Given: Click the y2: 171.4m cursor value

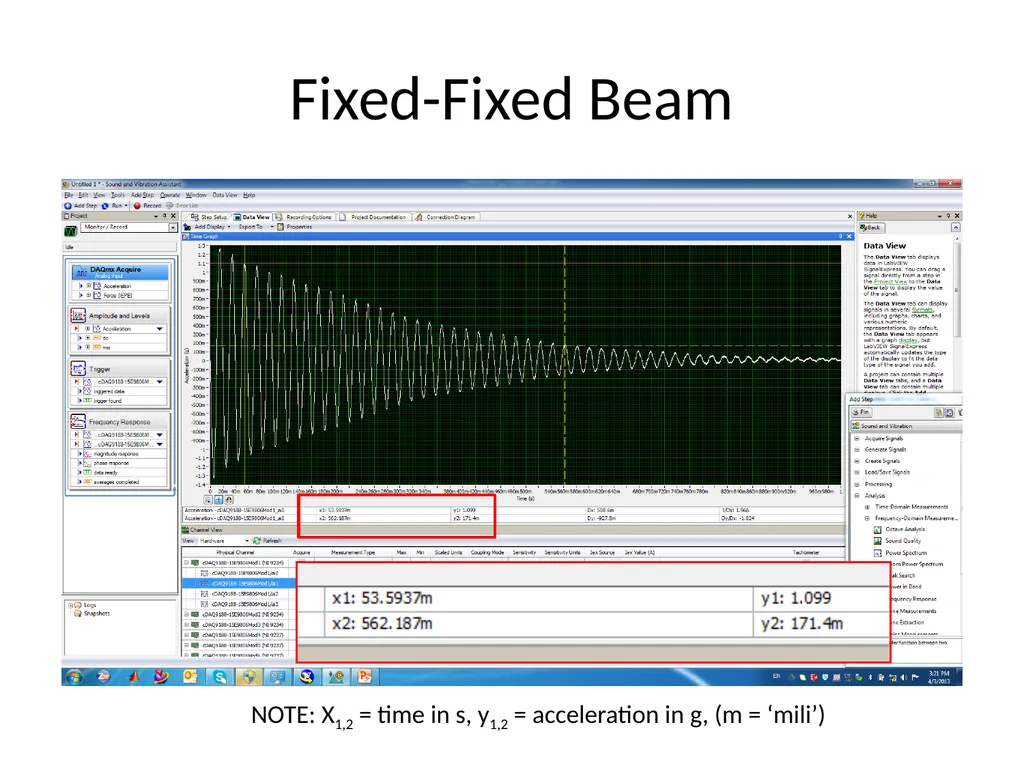Looking at the screenshot, I should coord(802,624).
